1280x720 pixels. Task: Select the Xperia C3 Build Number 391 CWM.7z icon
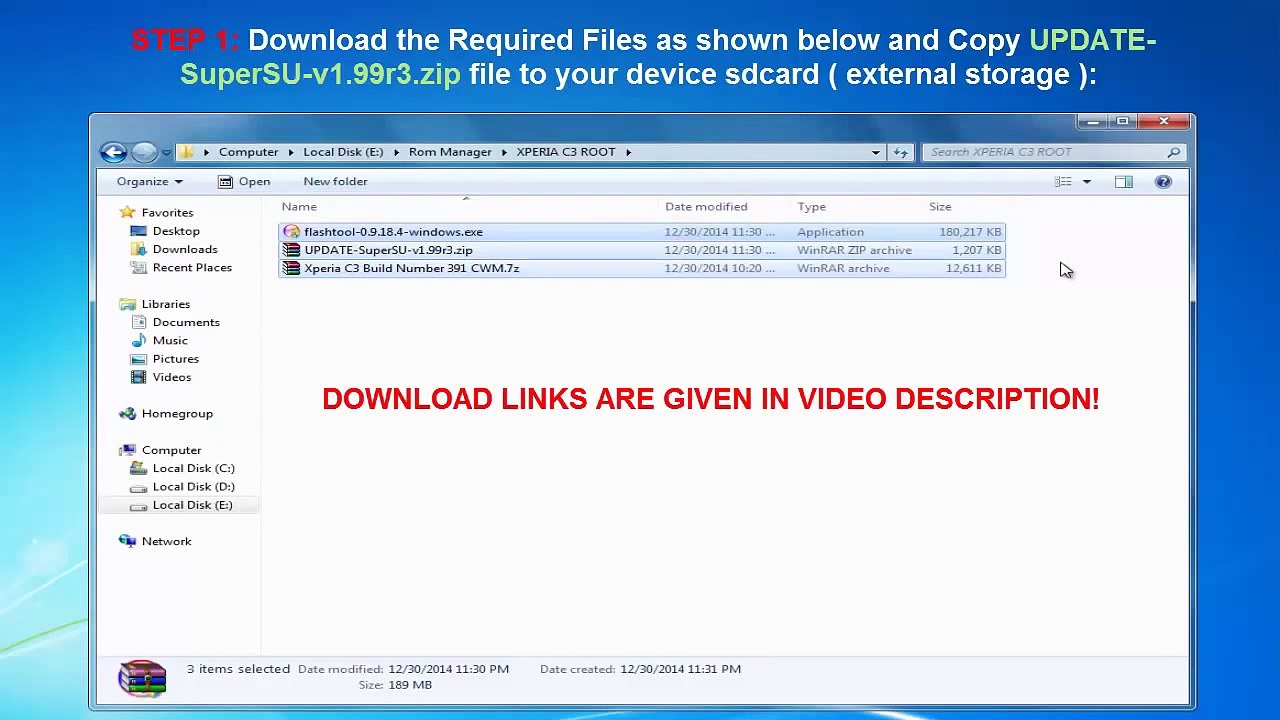pyautogui.click(x=291, y=268)
